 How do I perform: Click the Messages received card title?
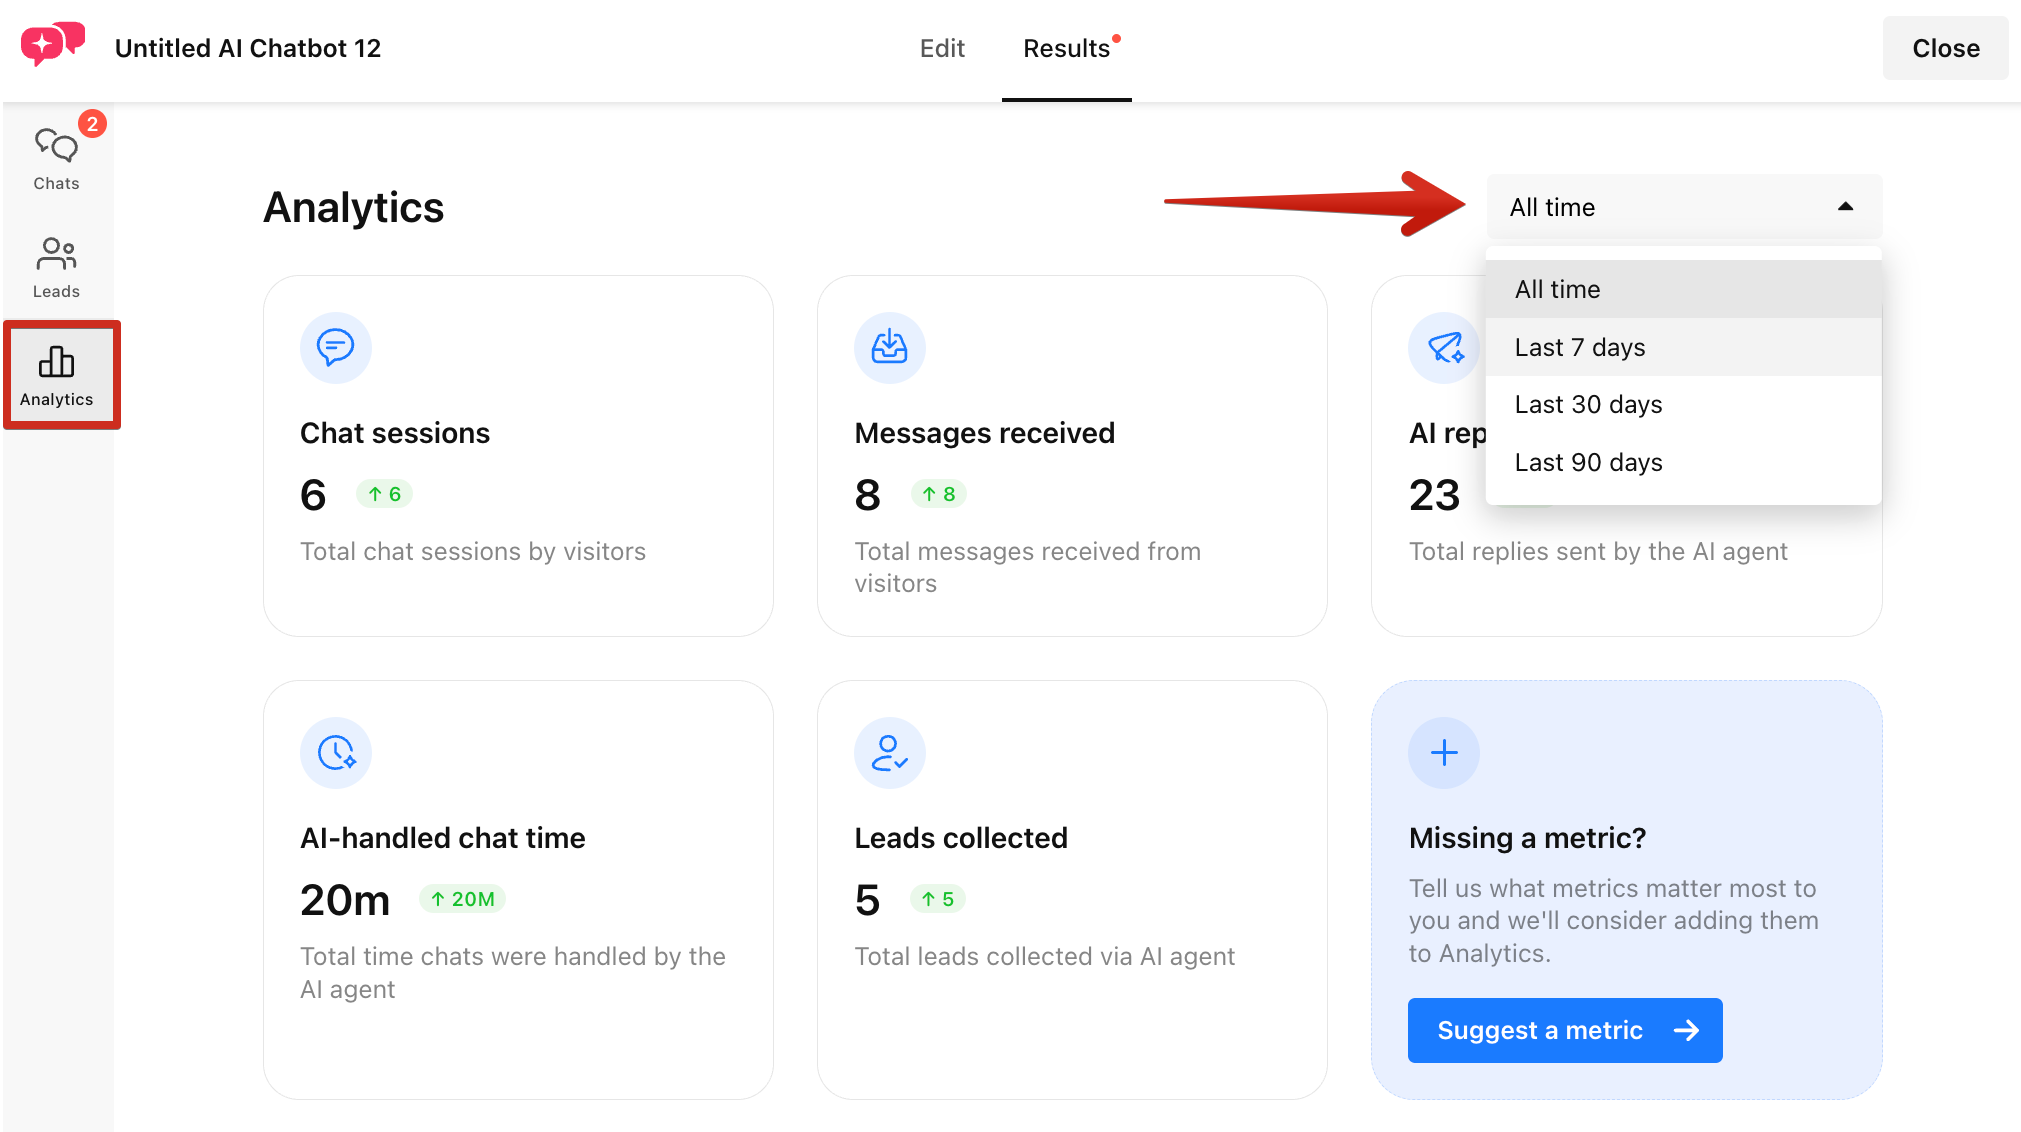[985, 433]
